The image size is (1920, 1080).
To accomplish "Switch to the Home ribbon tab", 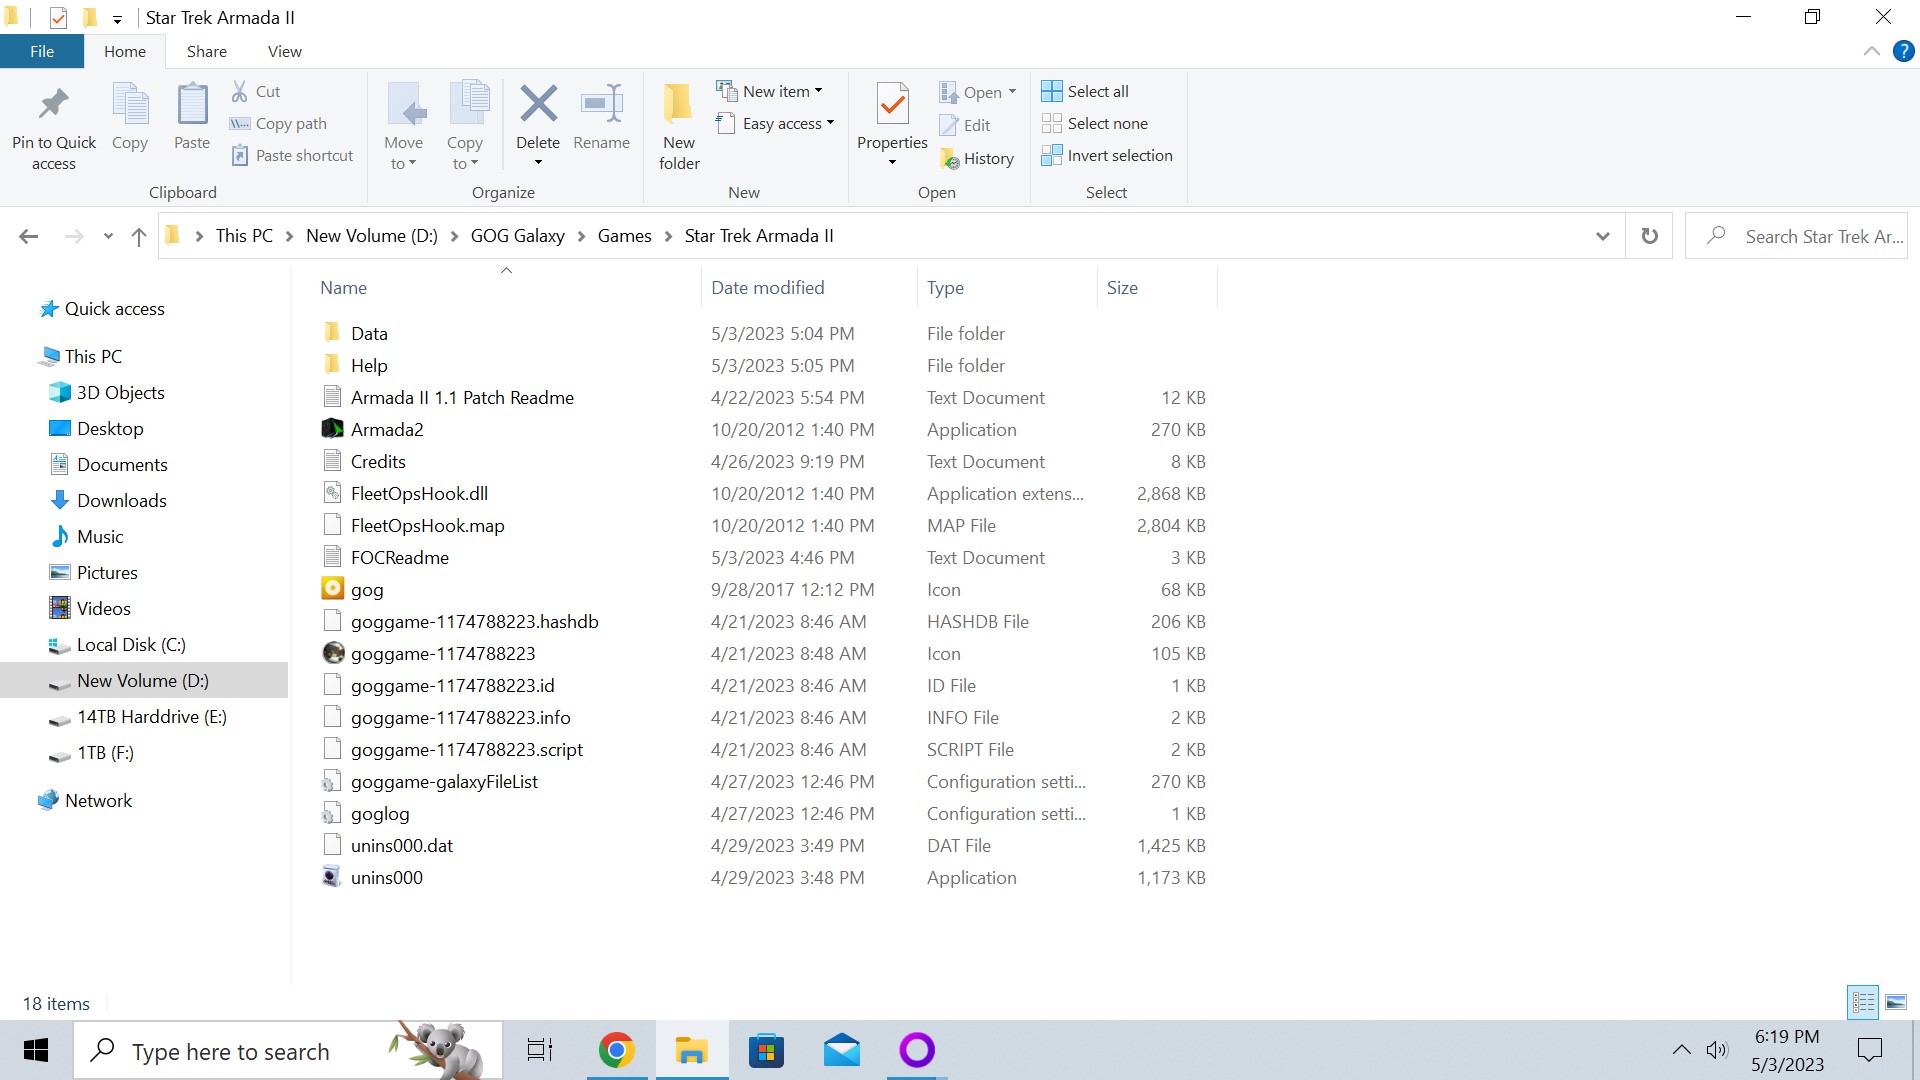I will pyautogui.click(x=125, y=51).
